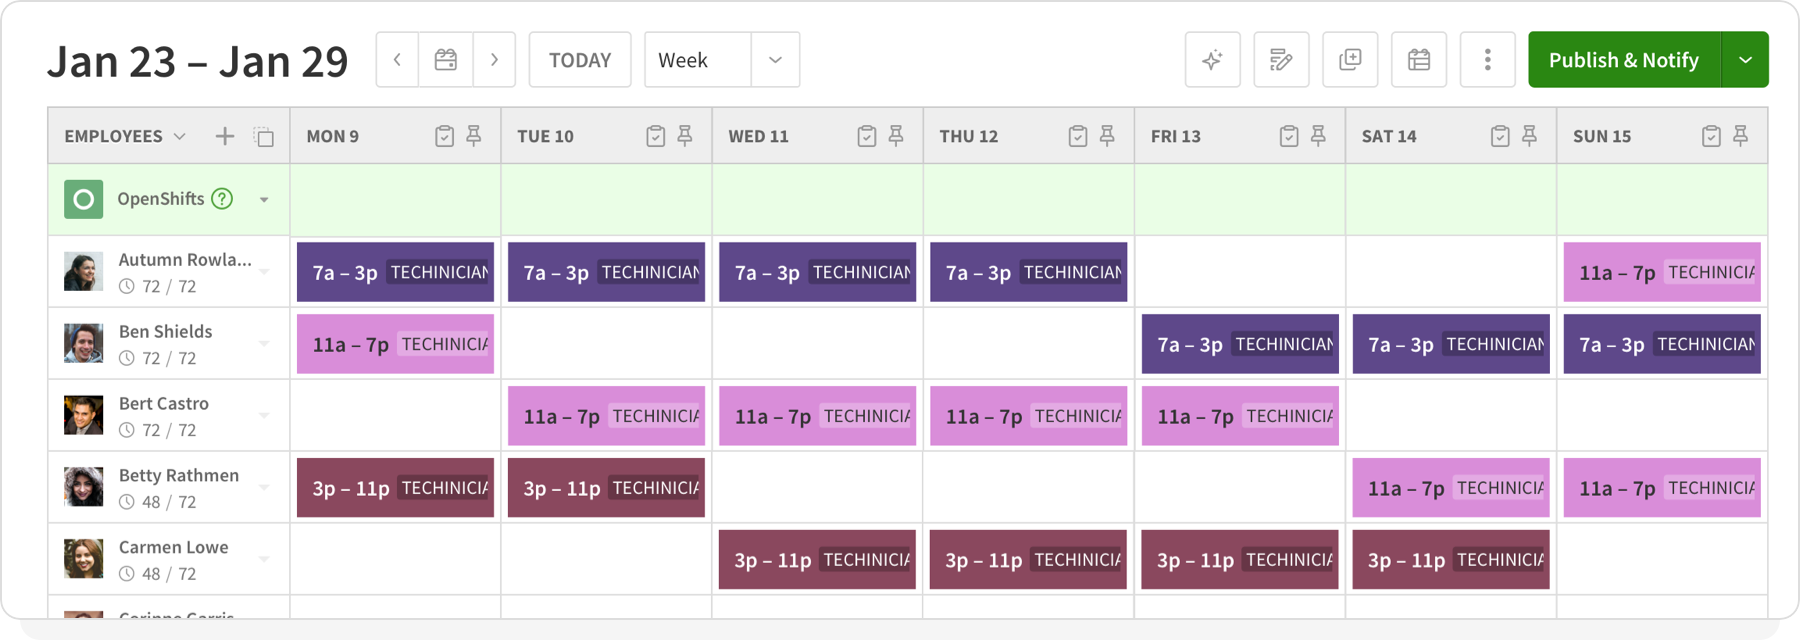The height and width of the screenshot is (640, 1800).
Task: Click the TODAY button
Action: pyautogui.click(x=580, y=60)
